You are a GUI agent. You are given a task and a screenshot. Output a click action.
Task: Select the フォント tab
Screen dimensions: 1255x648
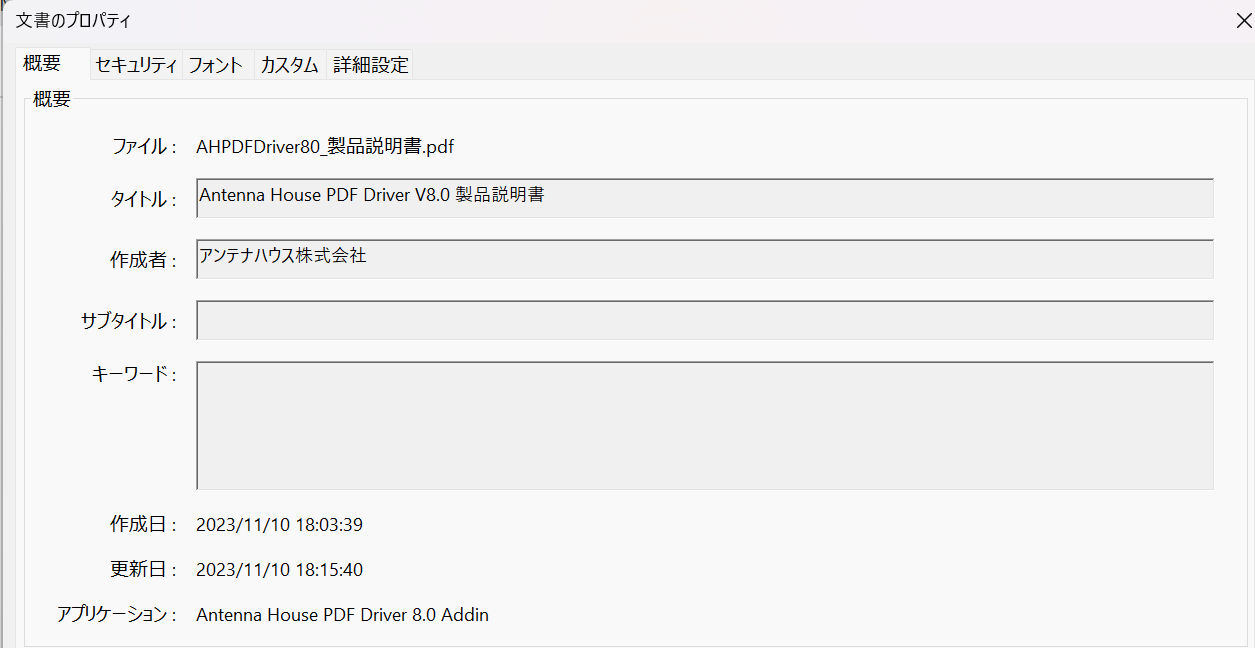click(x=216, y=66)
